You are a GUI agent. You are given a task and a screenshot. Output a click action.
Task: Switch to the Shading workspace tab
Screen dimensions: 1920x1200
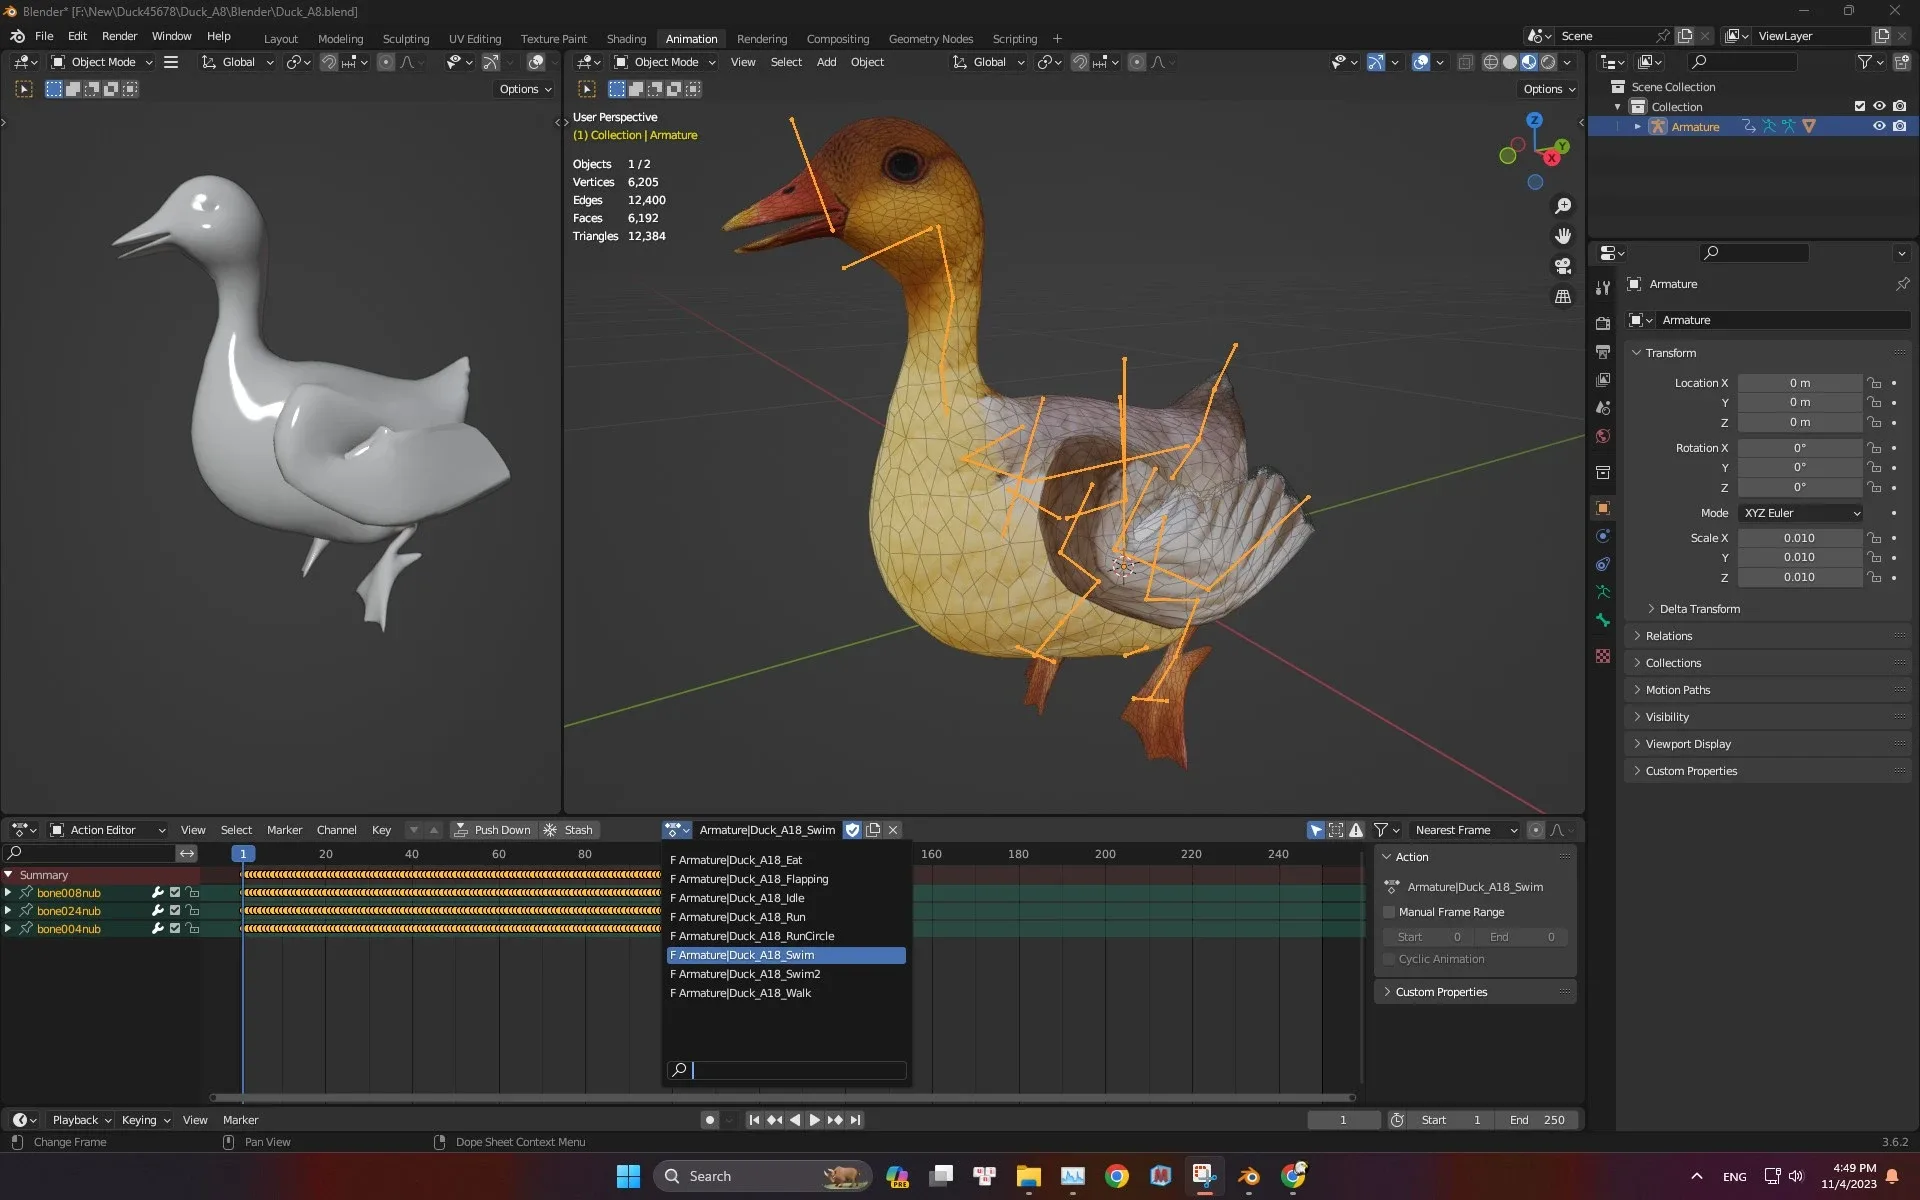click(626, 38)
